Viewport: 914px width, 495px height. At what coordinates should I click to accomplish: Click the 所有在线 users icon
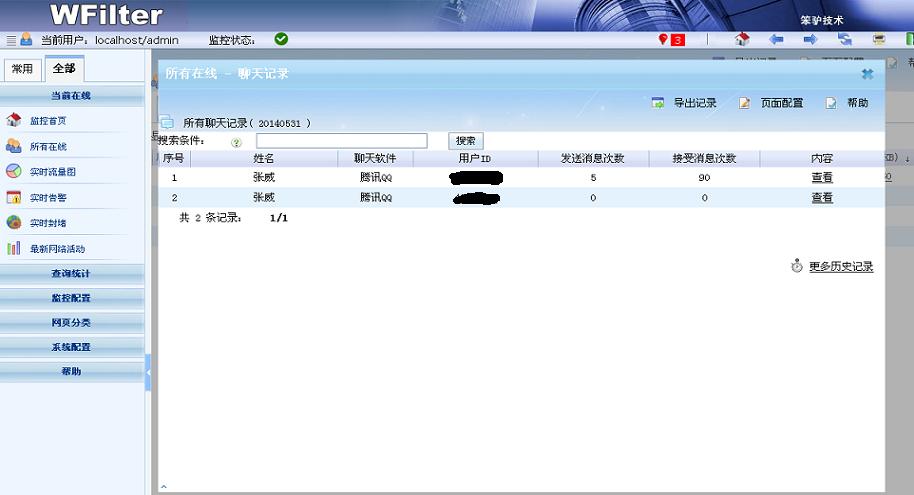(x=14, y=146)
